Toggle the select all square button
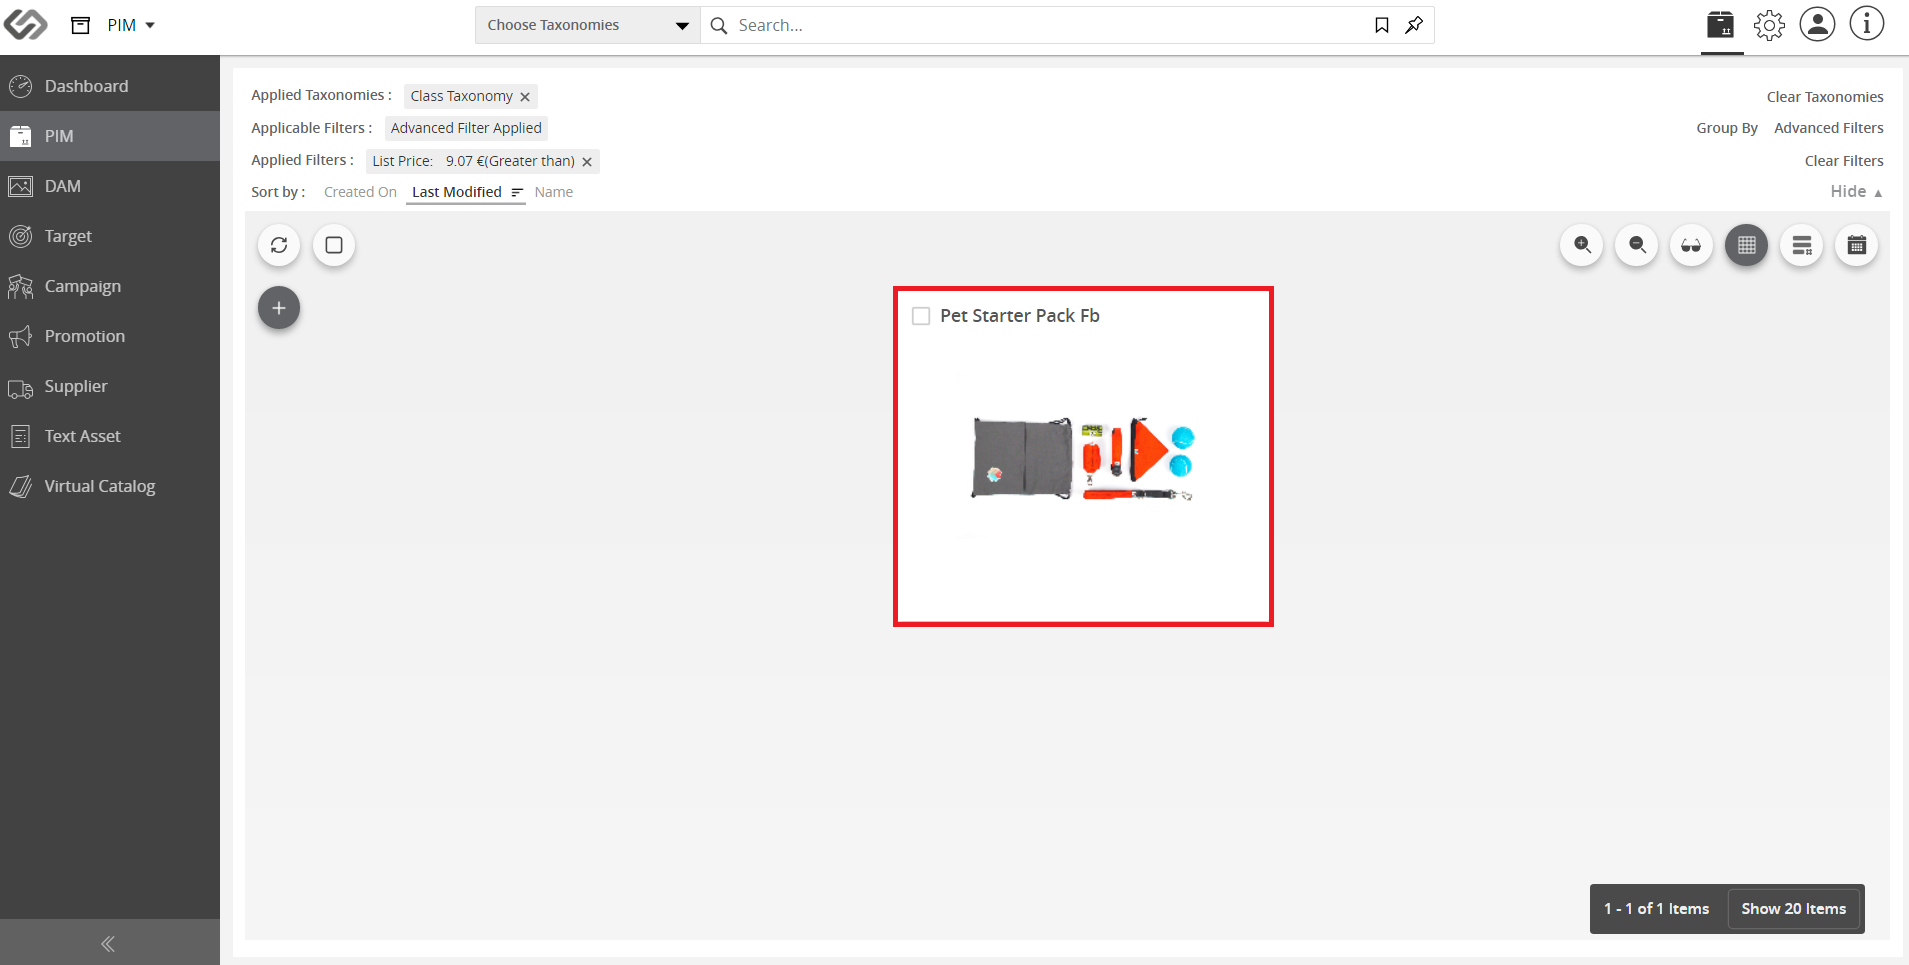1909x965 pixels. pyautogui.click(x=334, y=245)
